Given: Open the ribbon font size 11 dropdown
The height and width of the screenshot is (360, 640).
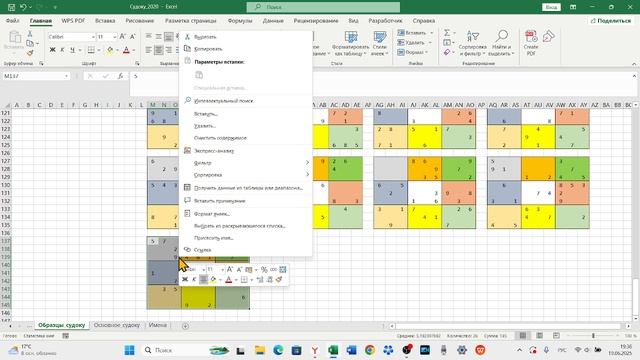Looking at the screenshot, I should click(x=114, y=37).
